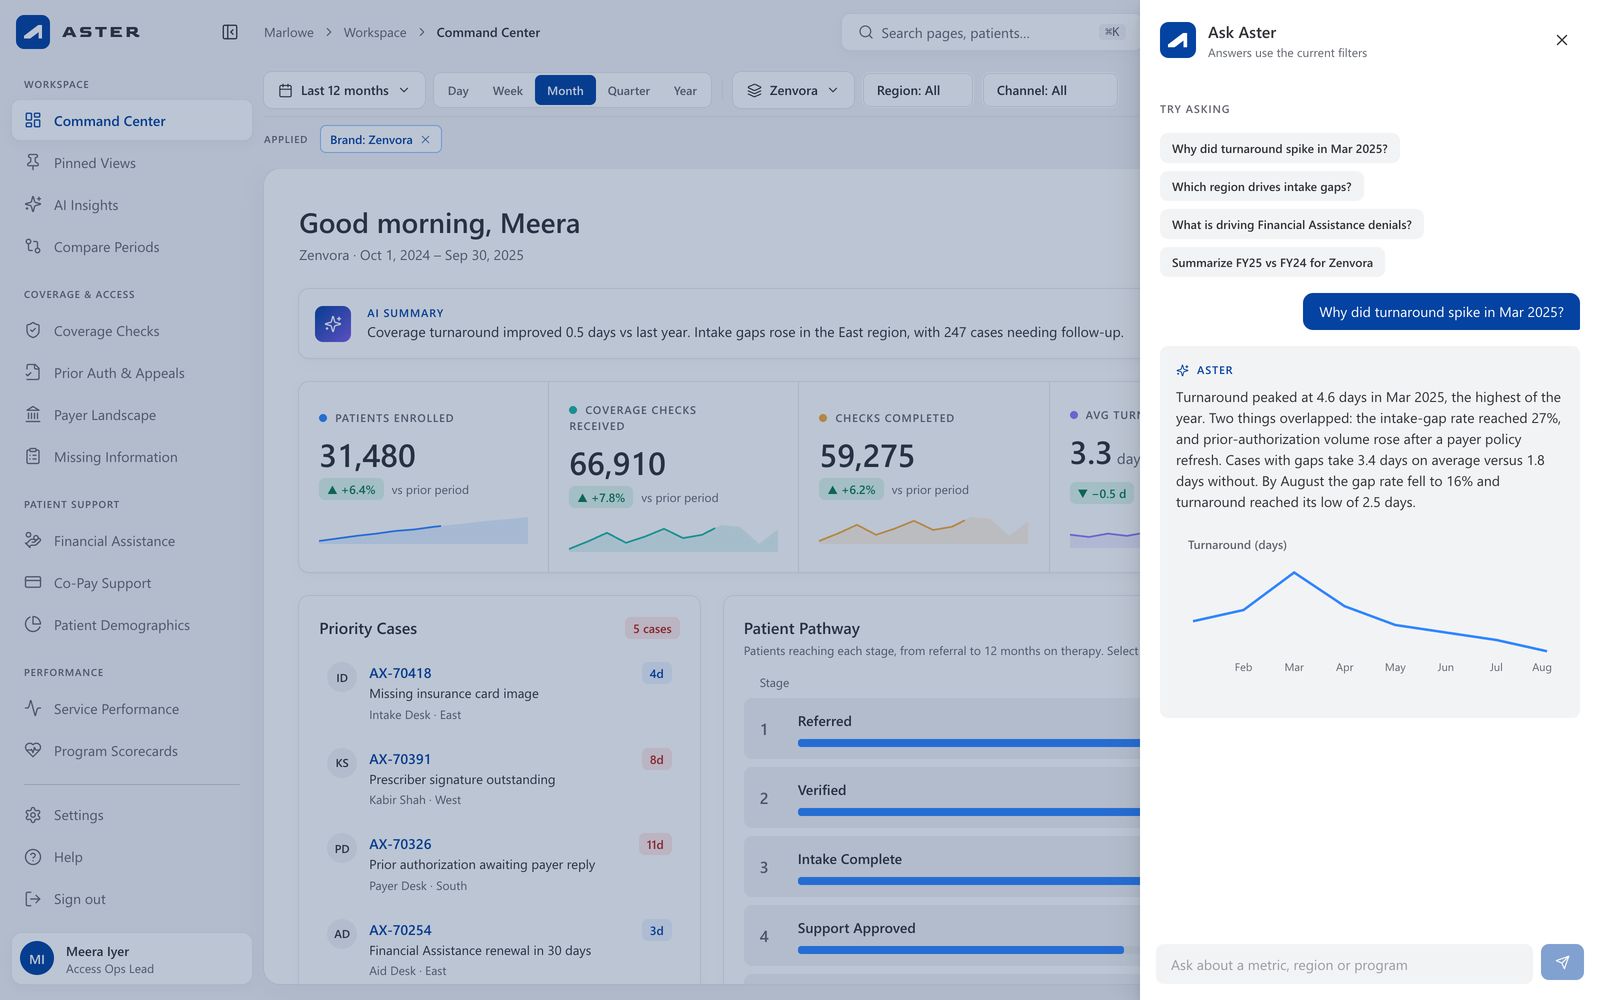Remove the Brand: Zenvora filter chip
This screenshot has width=1600, height=1000.
(425, 140)
